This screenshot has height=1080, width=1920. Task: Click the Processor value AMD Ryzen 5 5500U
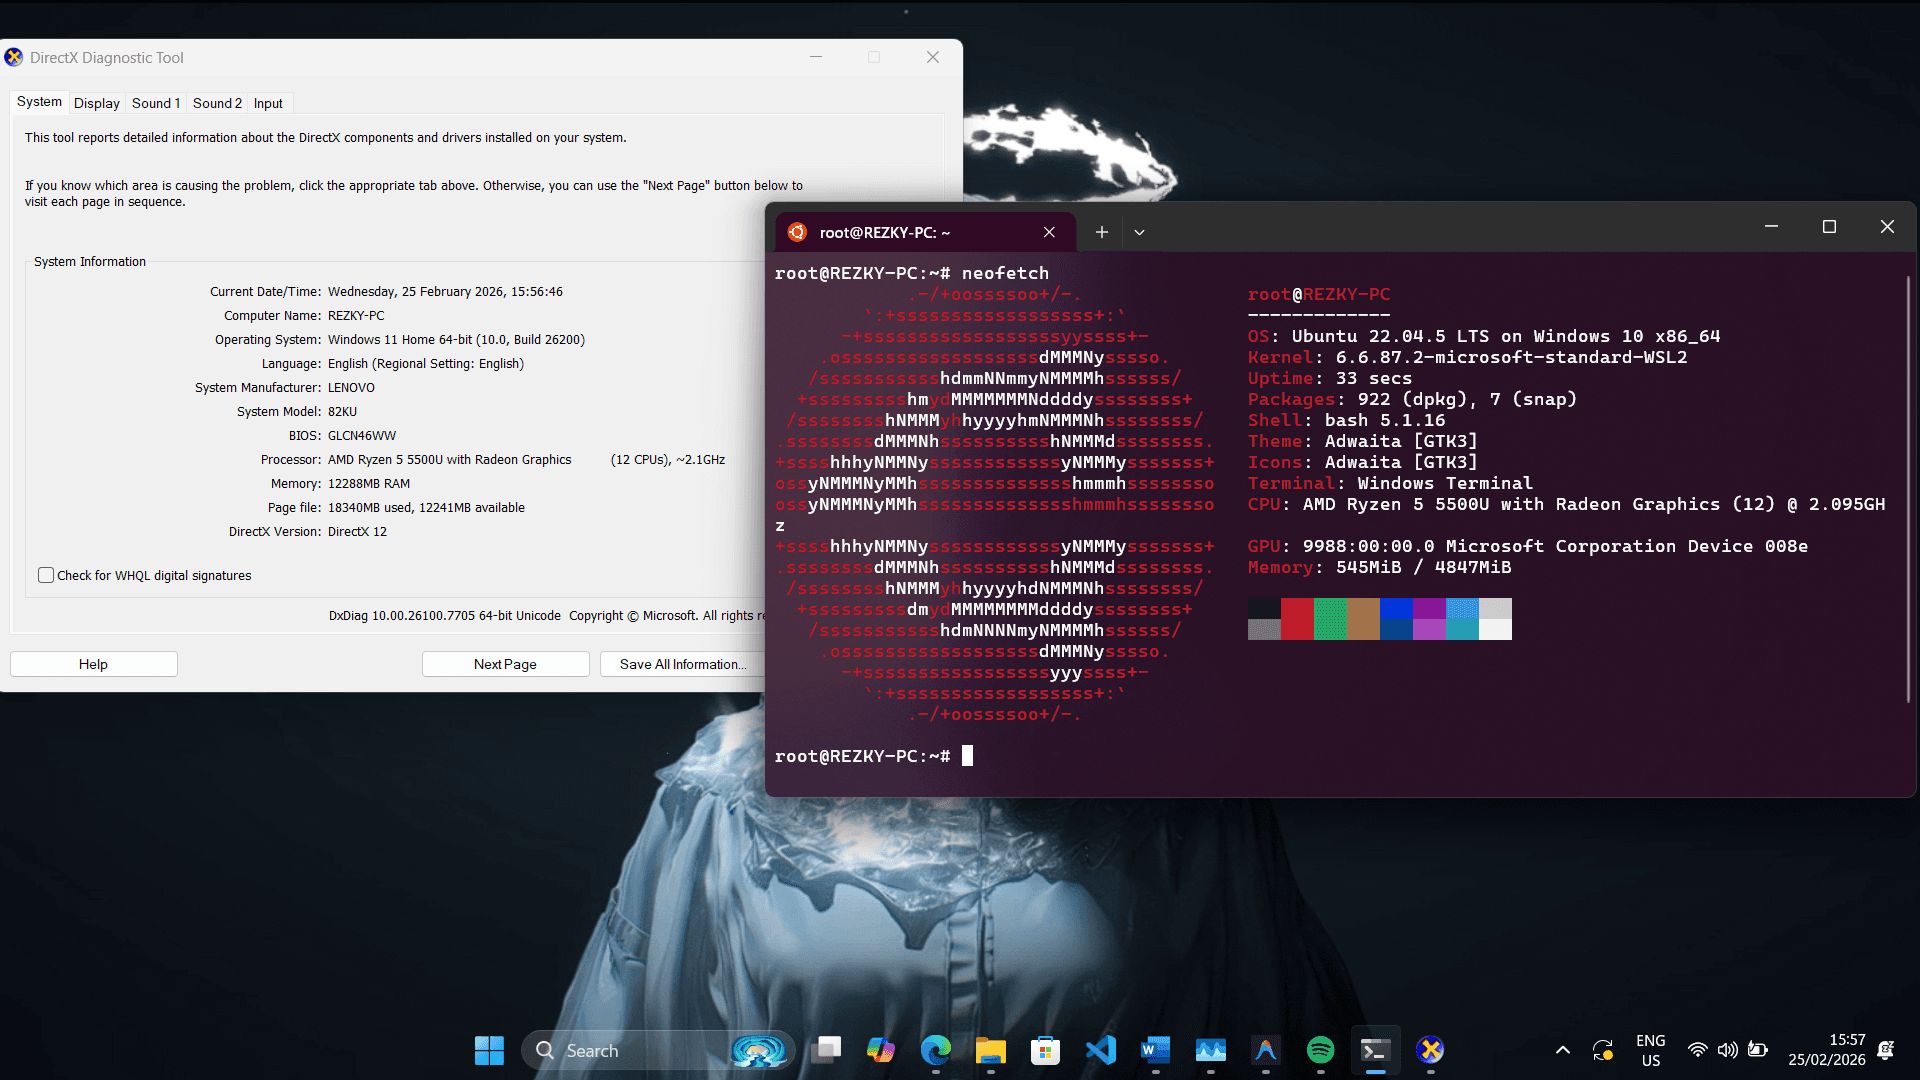(450, 460)
